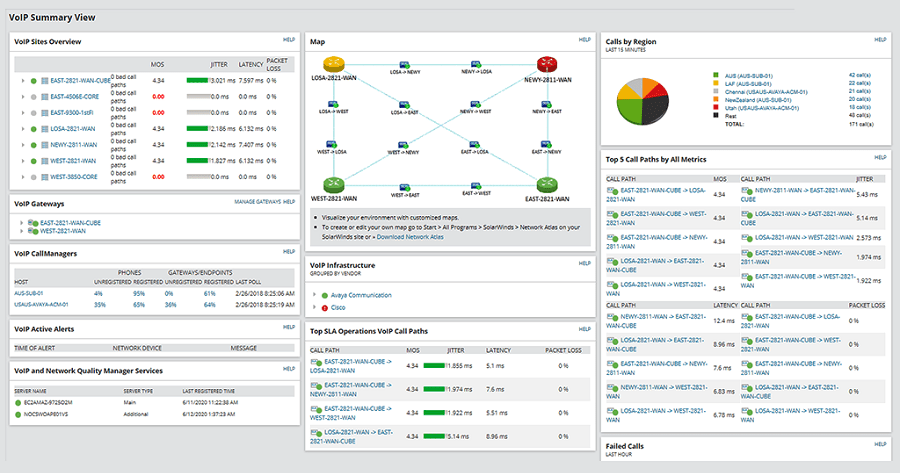Click the Download Network Atlas link

point(408,236)
